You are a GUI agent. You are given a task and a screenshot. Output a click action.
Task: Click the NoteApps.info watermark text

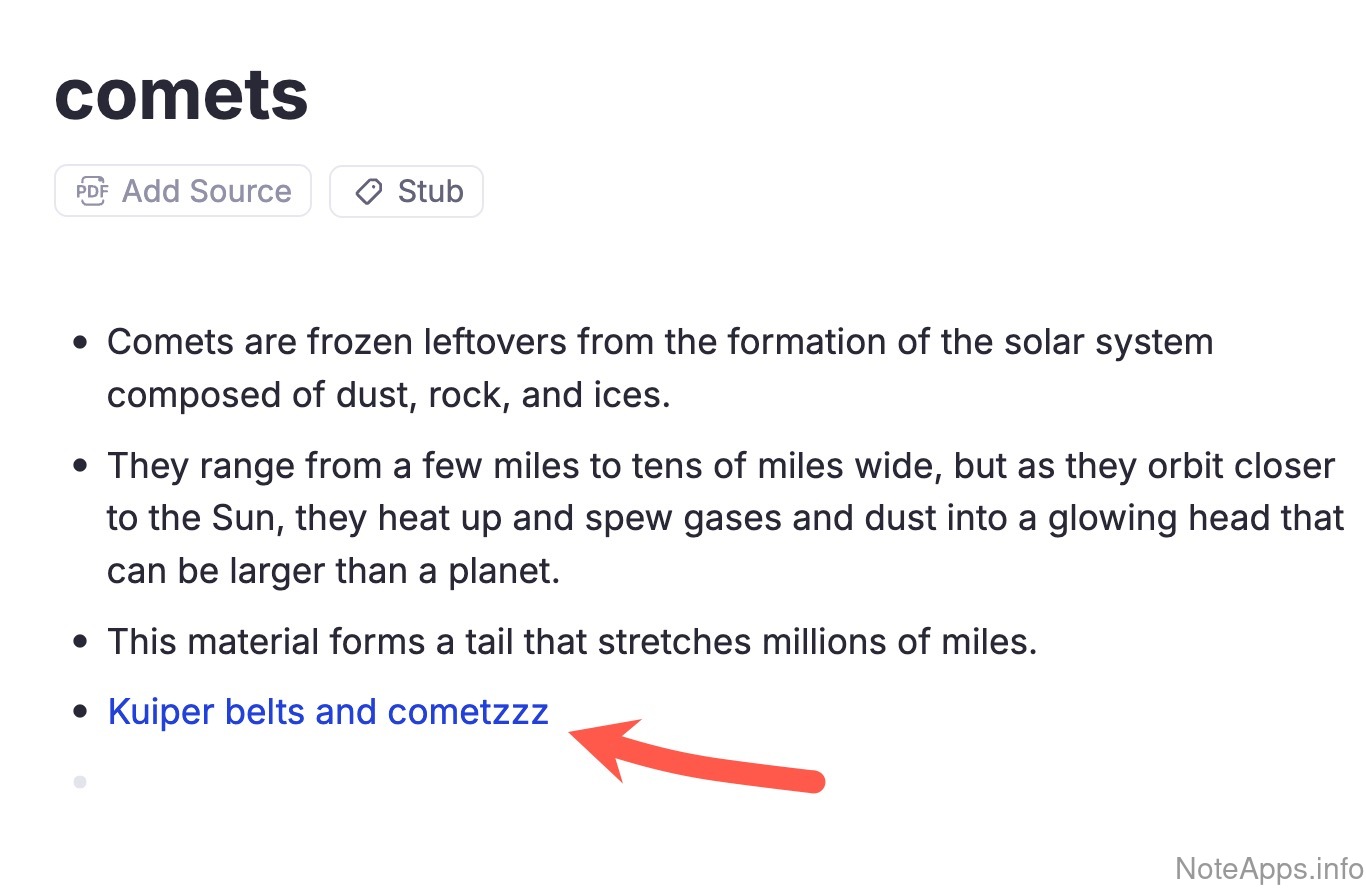pos(1267,867)
